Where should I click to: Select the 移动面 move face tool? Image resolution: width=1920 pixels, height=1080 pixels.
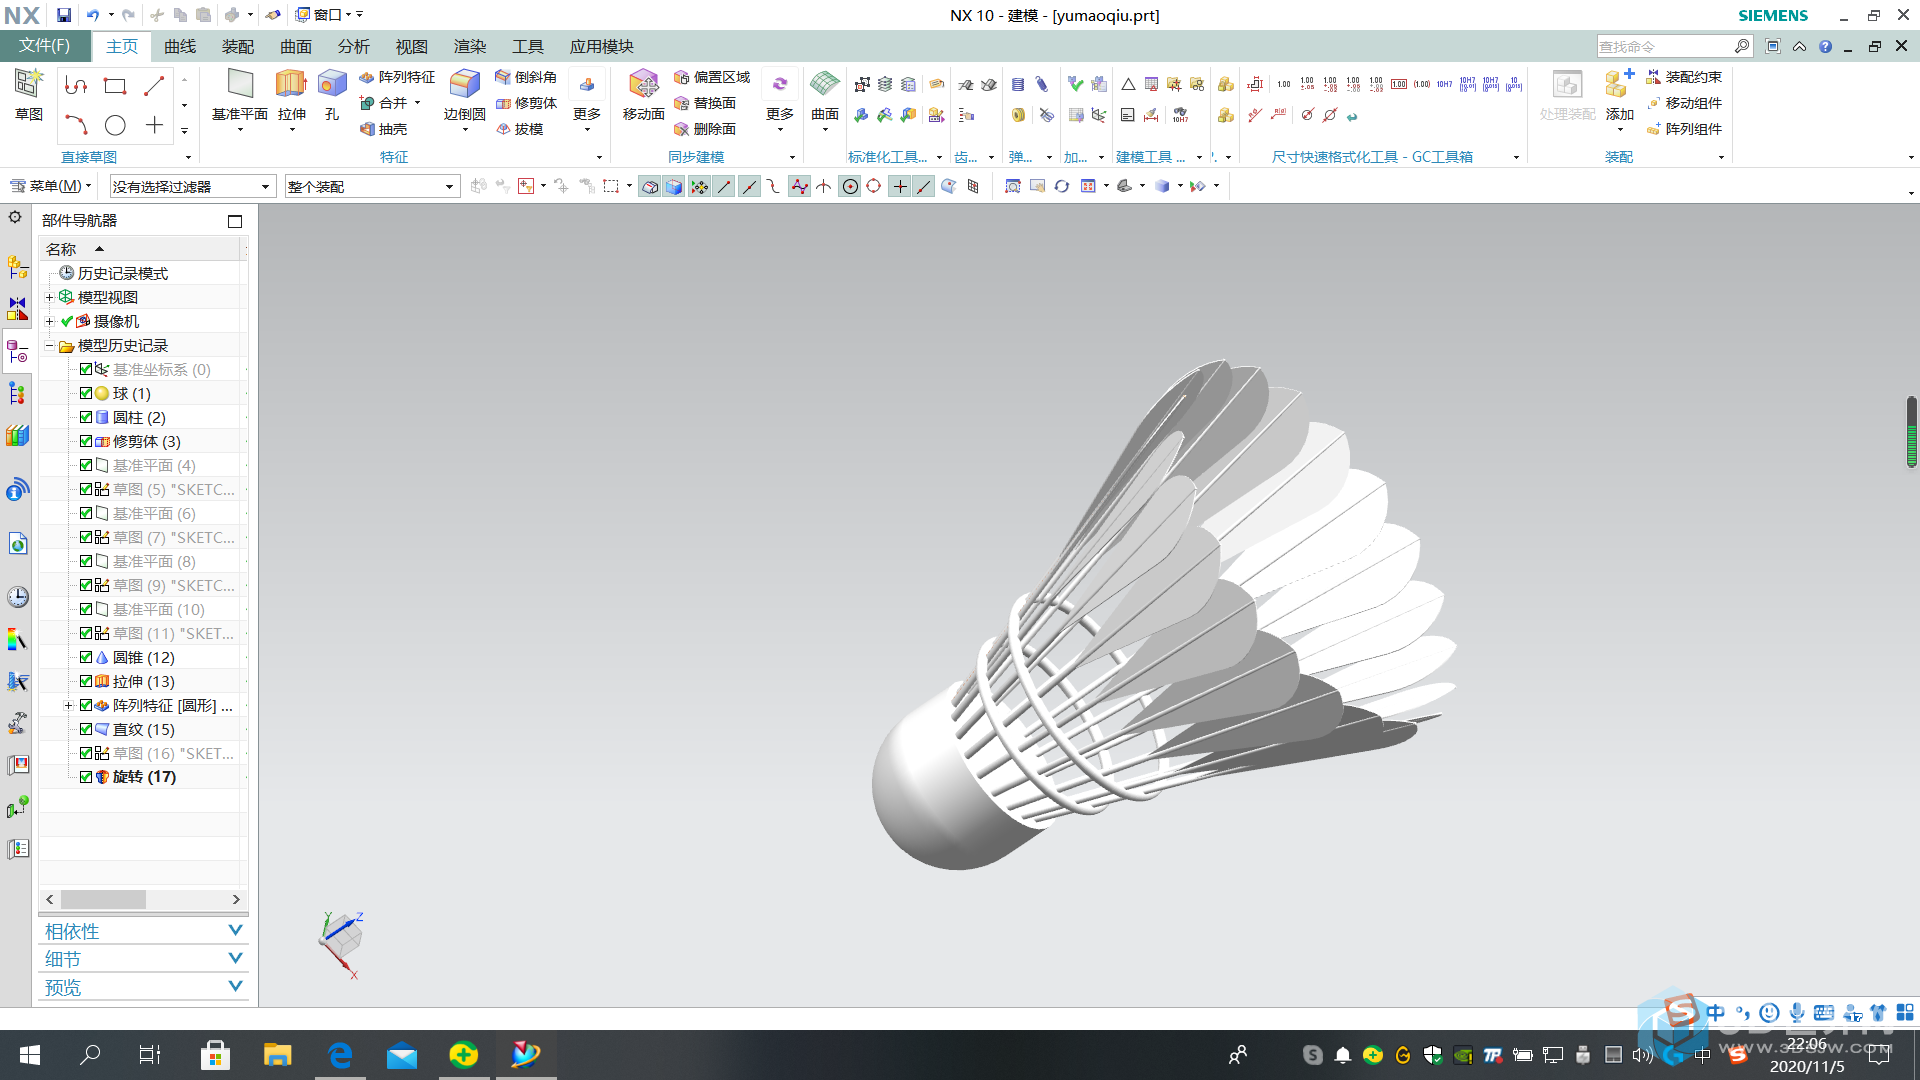pyautogui.click(x=643, y=95)
